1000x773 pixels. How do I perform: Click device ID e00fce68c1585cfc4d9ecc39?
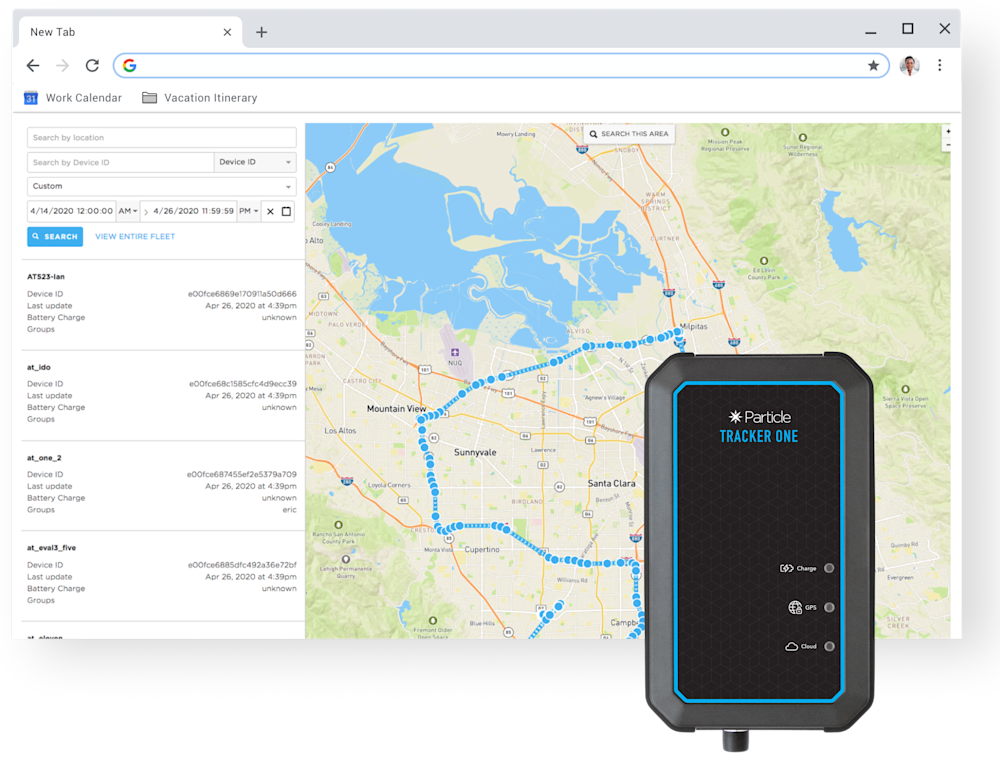[x=242, y=384]
